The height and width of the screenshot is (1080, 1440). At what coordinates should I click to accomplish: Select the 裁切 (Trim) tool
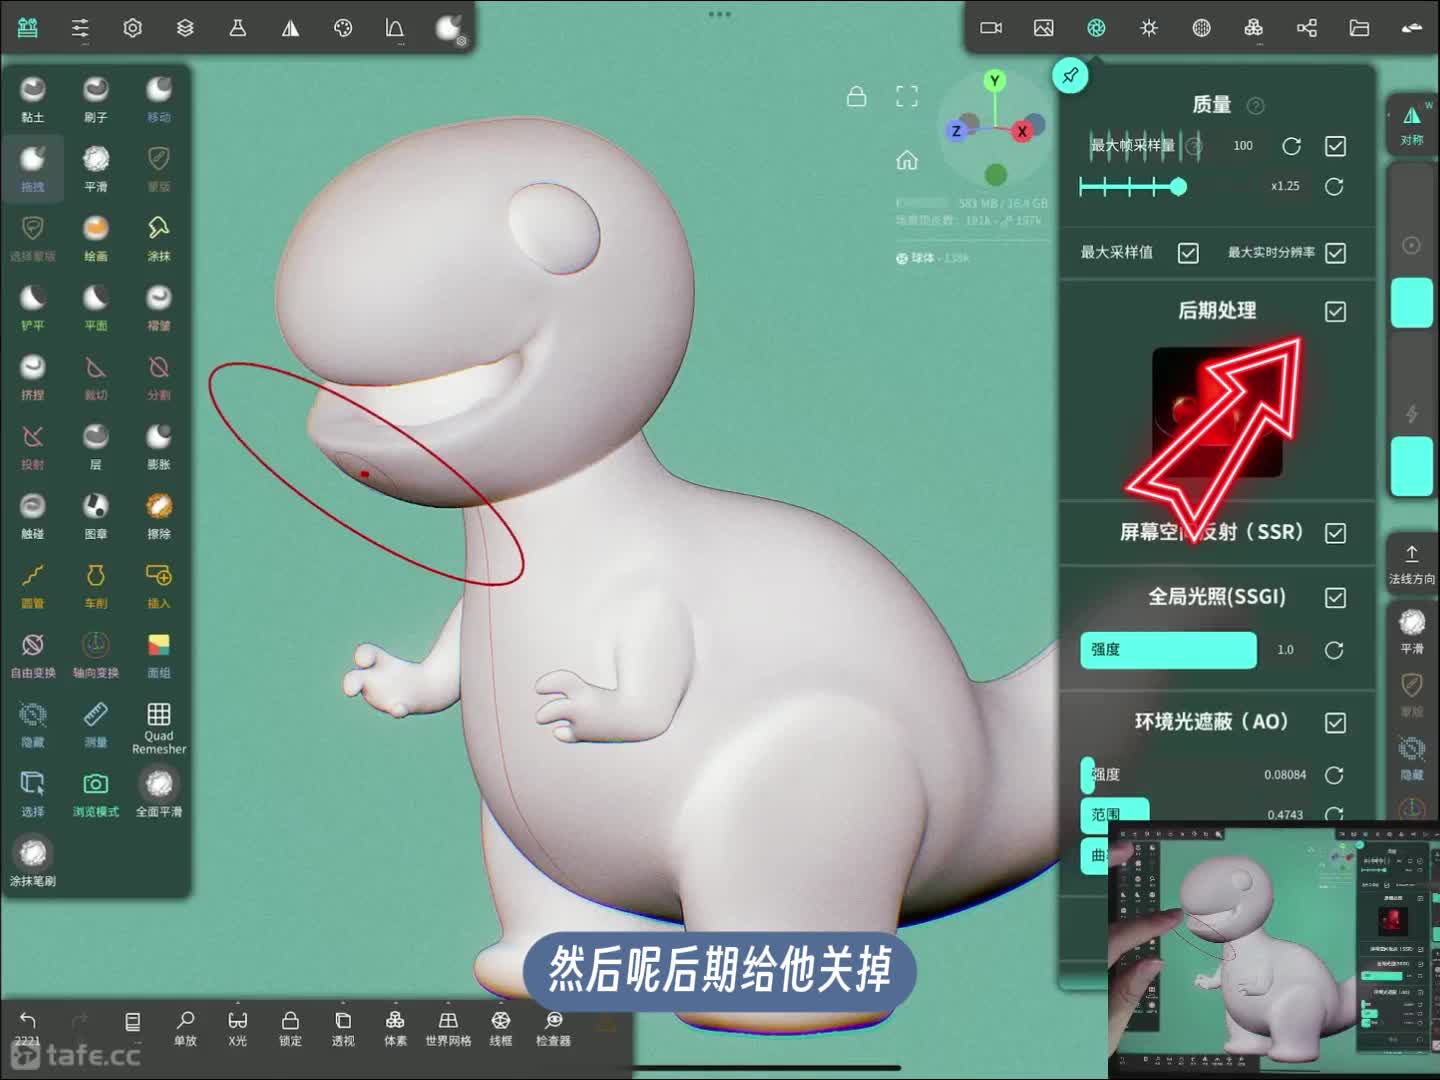(96, 376)
